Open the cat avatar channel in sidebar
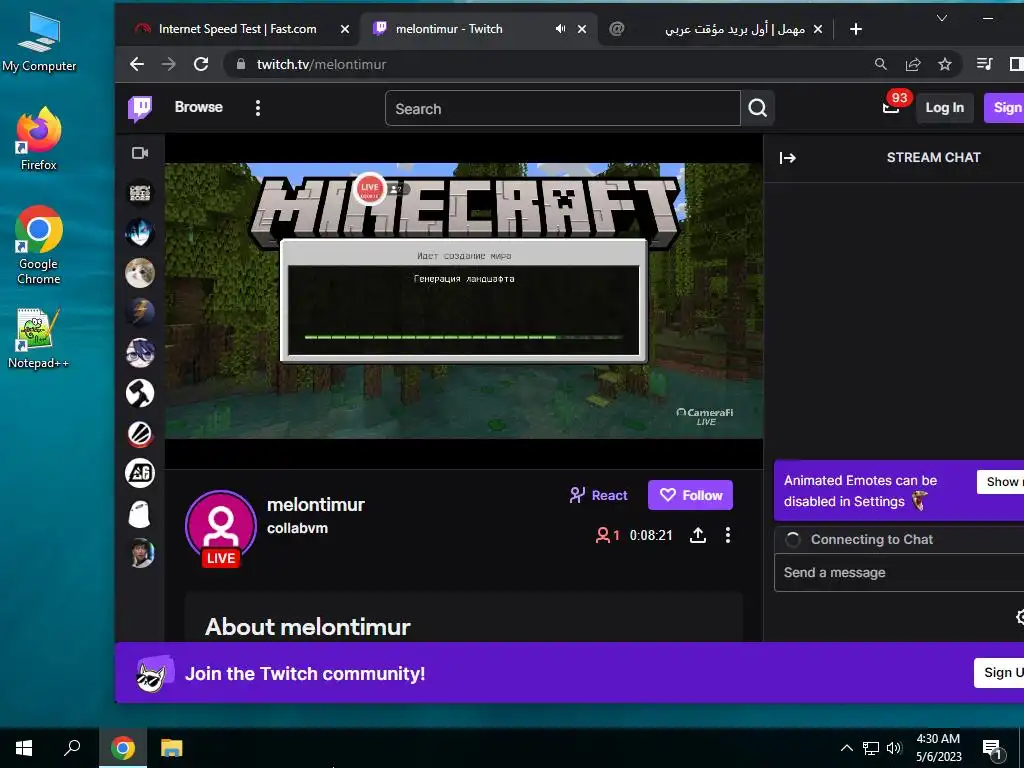 [x=140, y=272]
